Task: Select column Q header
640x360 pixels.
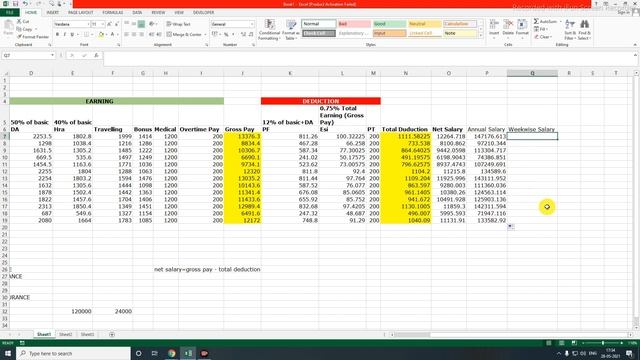Action: (x=532, y=73)
